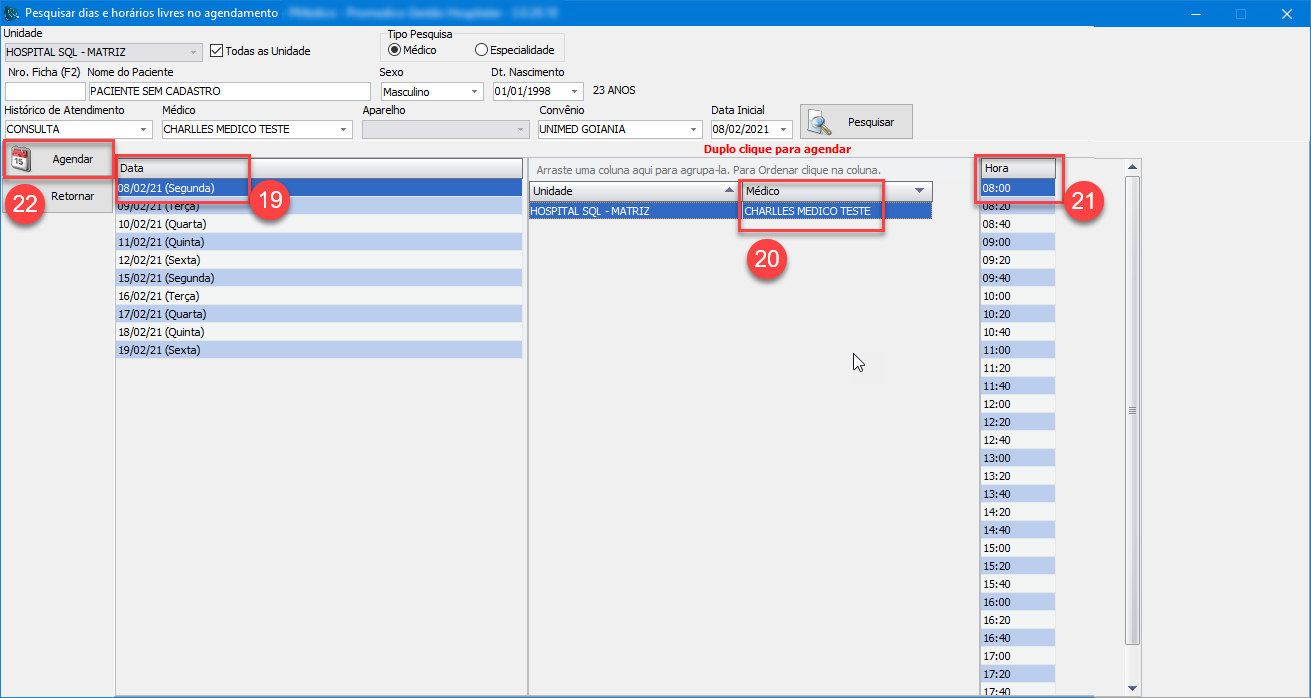1311x698 pixels.
Task: Select the Especialidade radio option
Action: click(482, 50)
